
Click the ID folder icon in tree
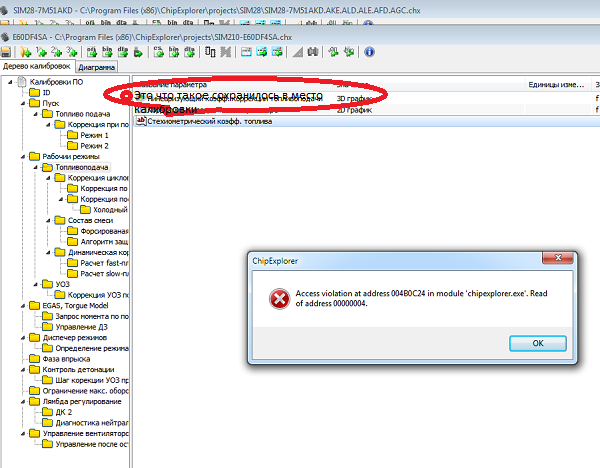click(x=33, y=92)
